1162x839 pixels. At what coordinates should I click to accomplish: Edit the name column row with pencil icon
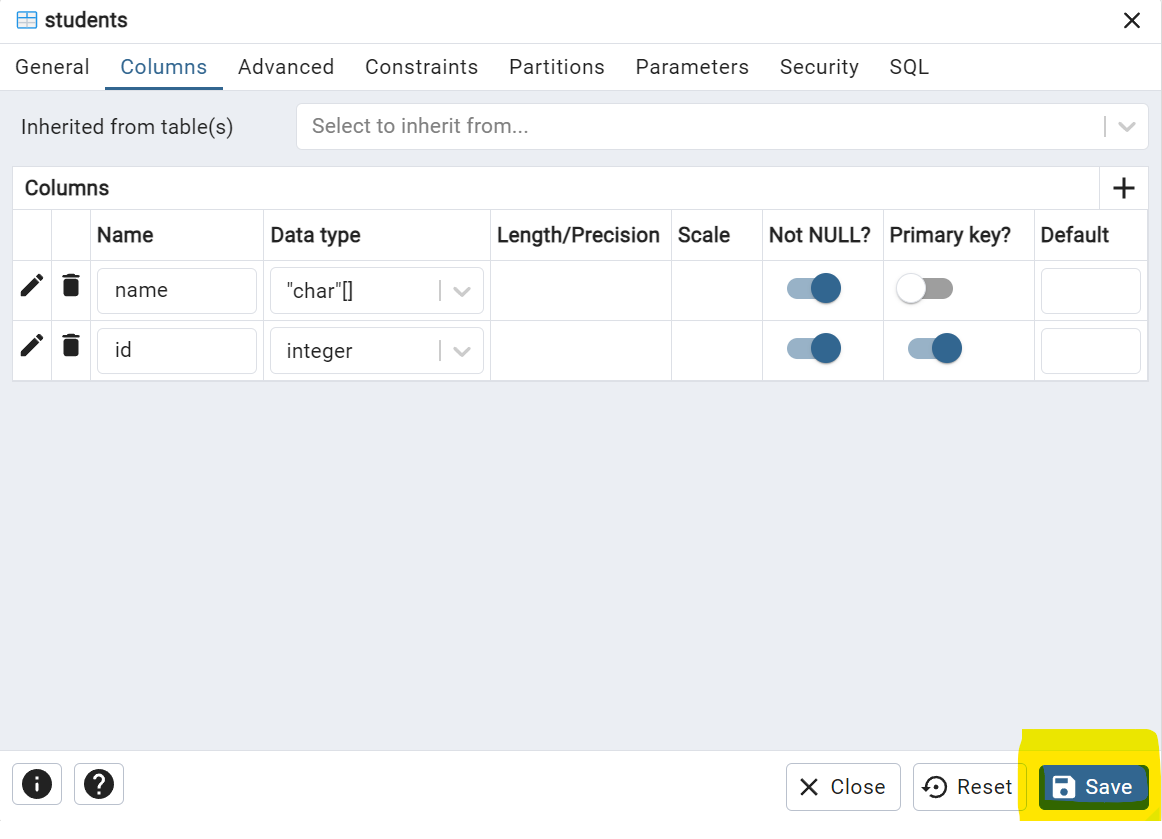[x=32, y=286]
